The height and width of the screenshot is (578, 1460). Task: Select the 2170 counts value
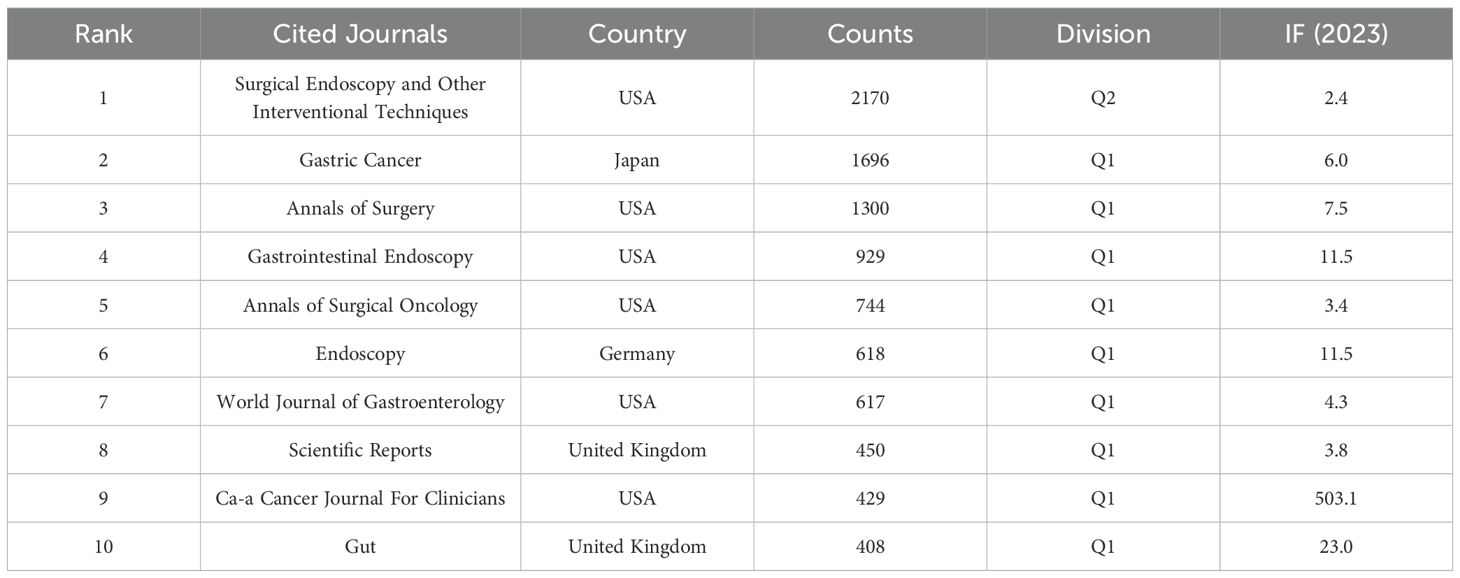(870, 98)
